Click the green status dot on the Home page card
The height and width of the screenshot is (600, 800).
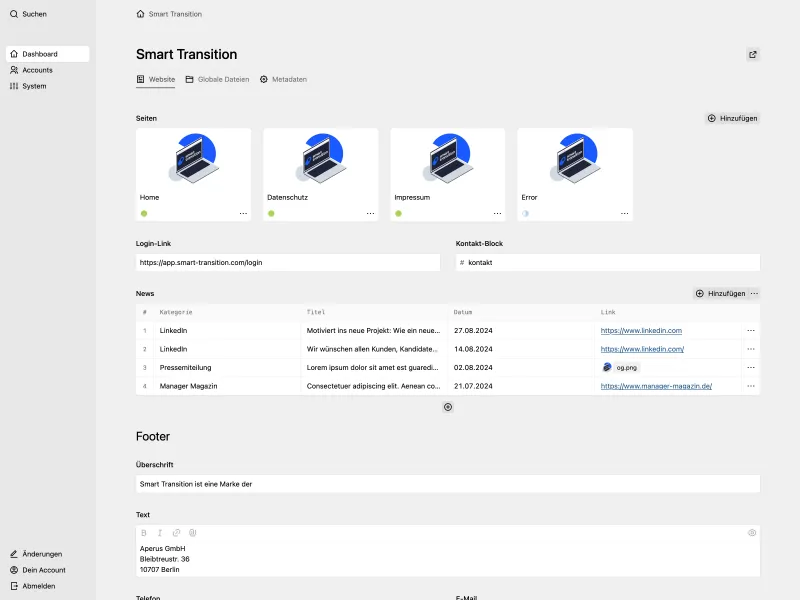143,211
